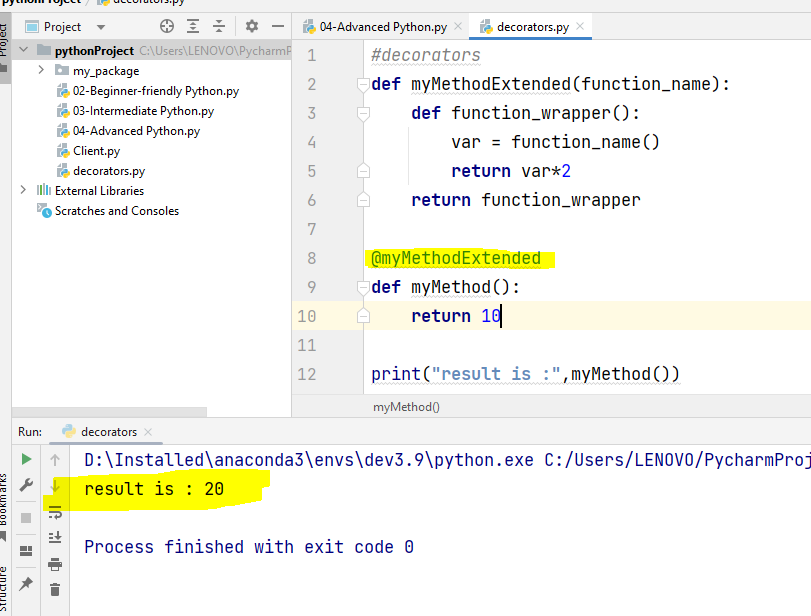Open Project panel settings gear
The width and height of the screenshot is (811, 616).
pos(252,26)
